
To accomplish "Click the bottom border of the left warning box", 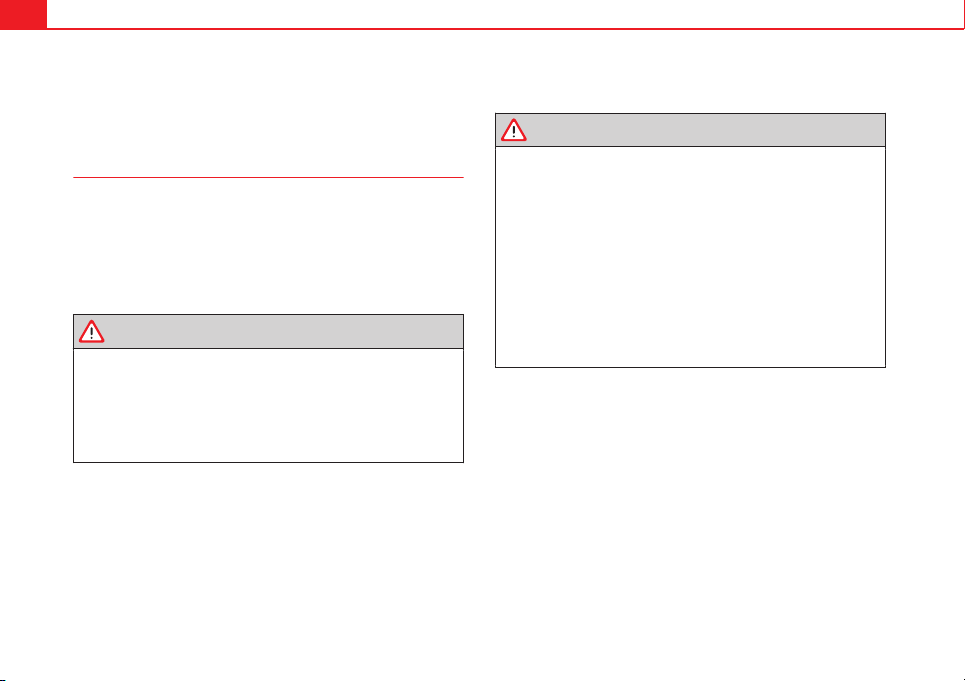I will click(x=268, y=462).
